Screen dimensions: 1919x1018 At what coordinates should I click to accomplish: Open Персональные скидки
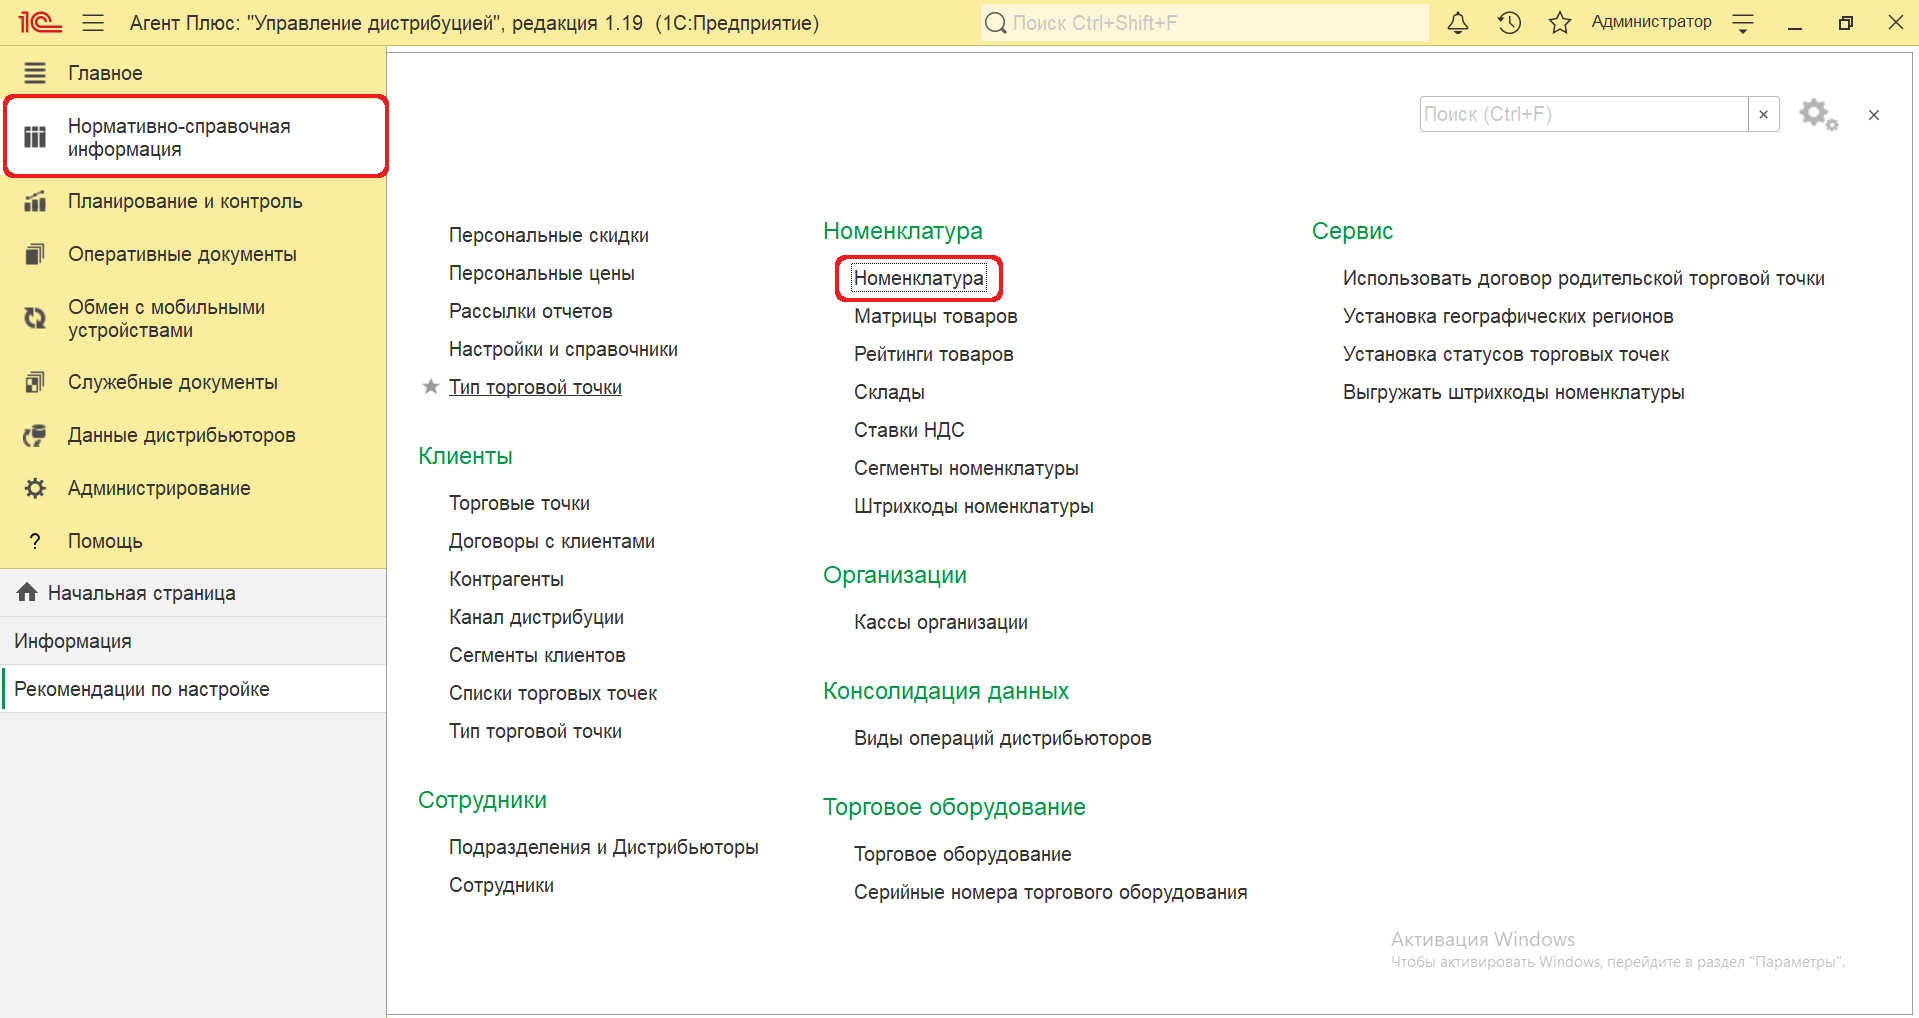[548, 235]
